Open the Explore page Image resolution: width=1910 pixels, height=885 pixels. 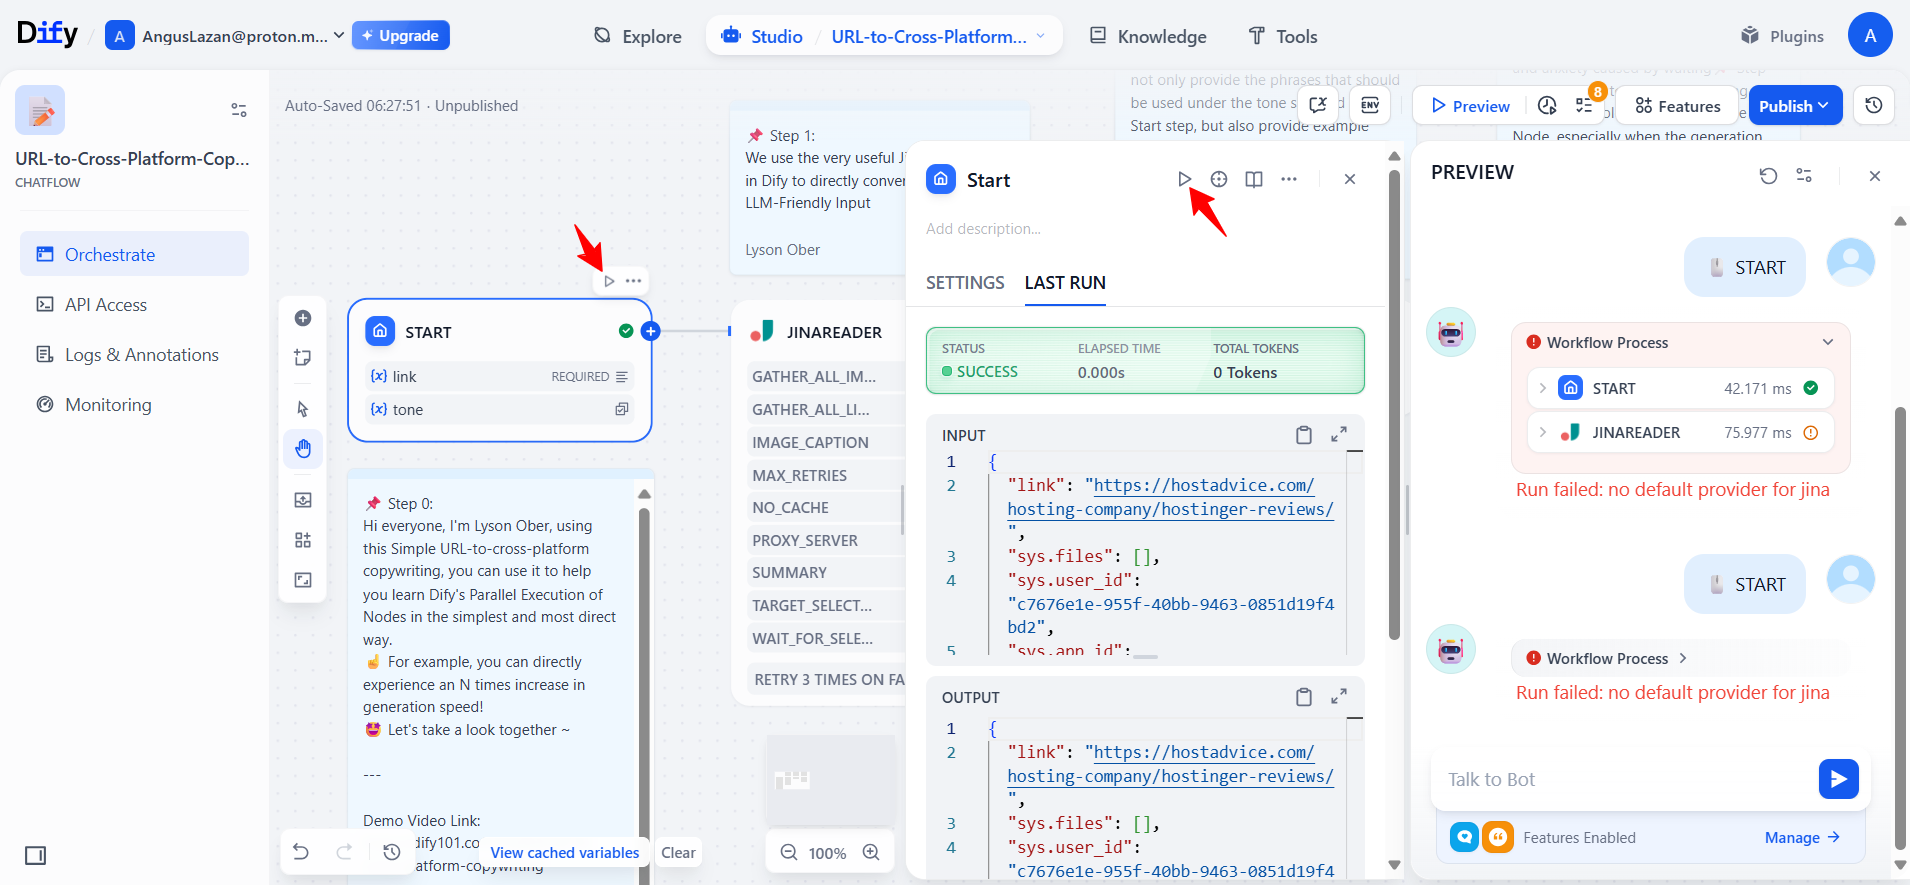pos(637,36)
